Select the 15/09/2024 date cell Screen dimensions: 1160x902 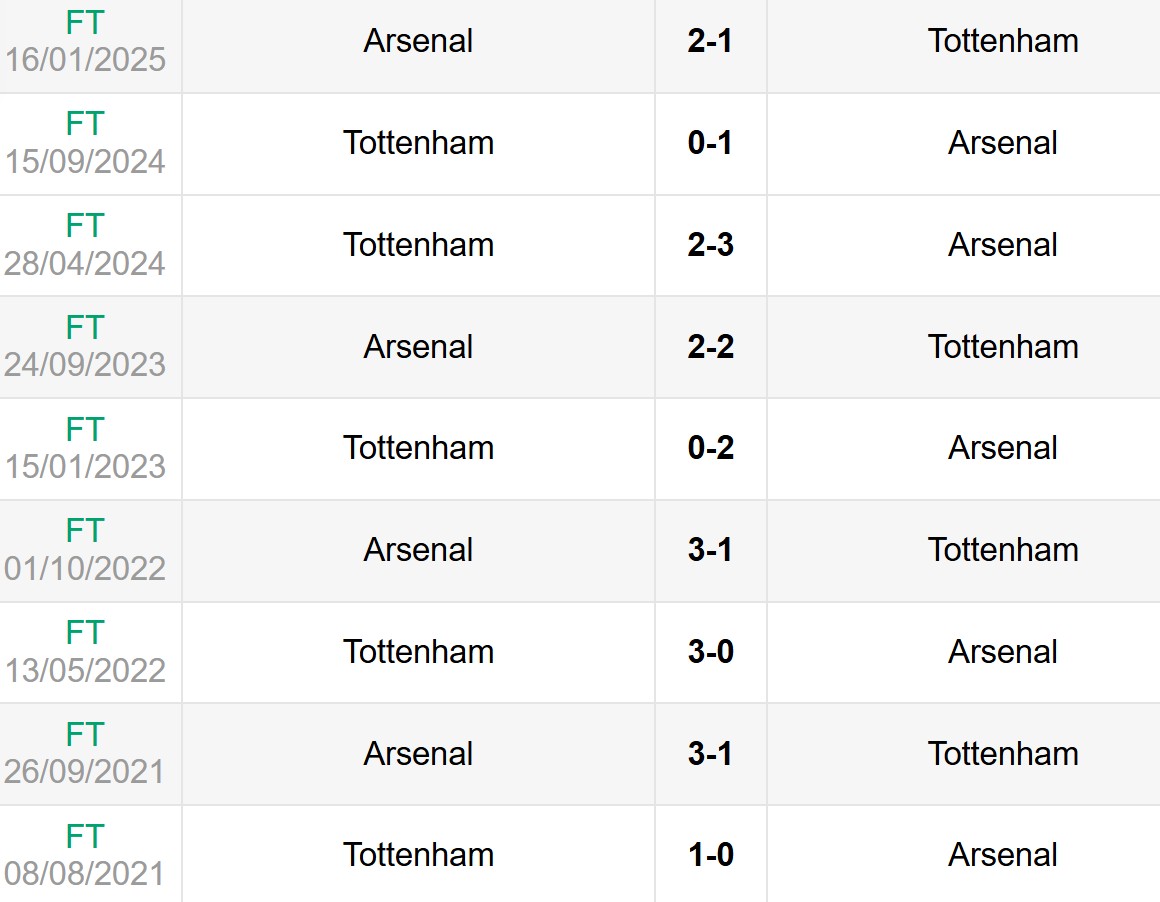85,162
